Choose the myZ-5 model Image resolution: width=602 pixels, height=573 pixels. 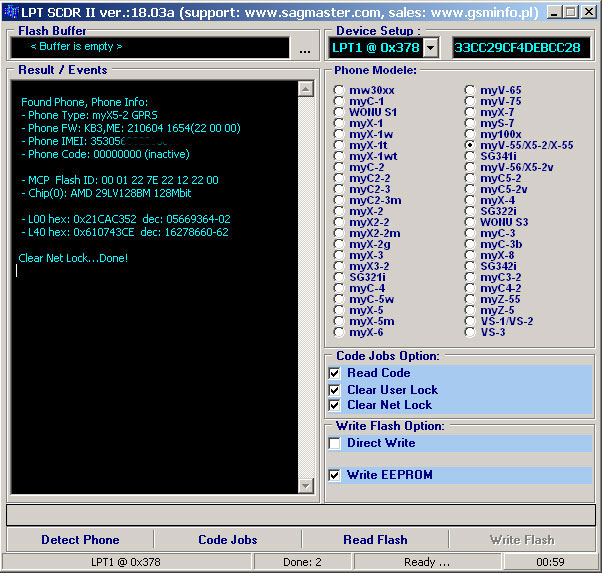[x=470, y=310]
